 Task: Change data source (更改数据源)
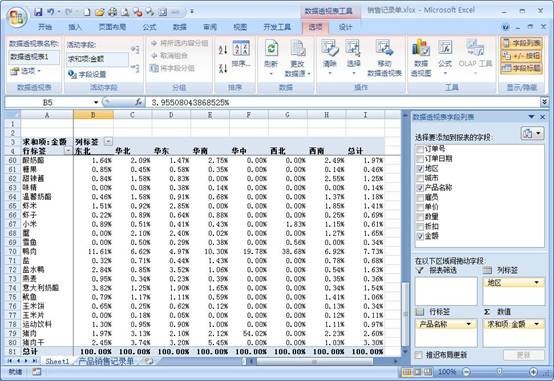click(297, 58)
